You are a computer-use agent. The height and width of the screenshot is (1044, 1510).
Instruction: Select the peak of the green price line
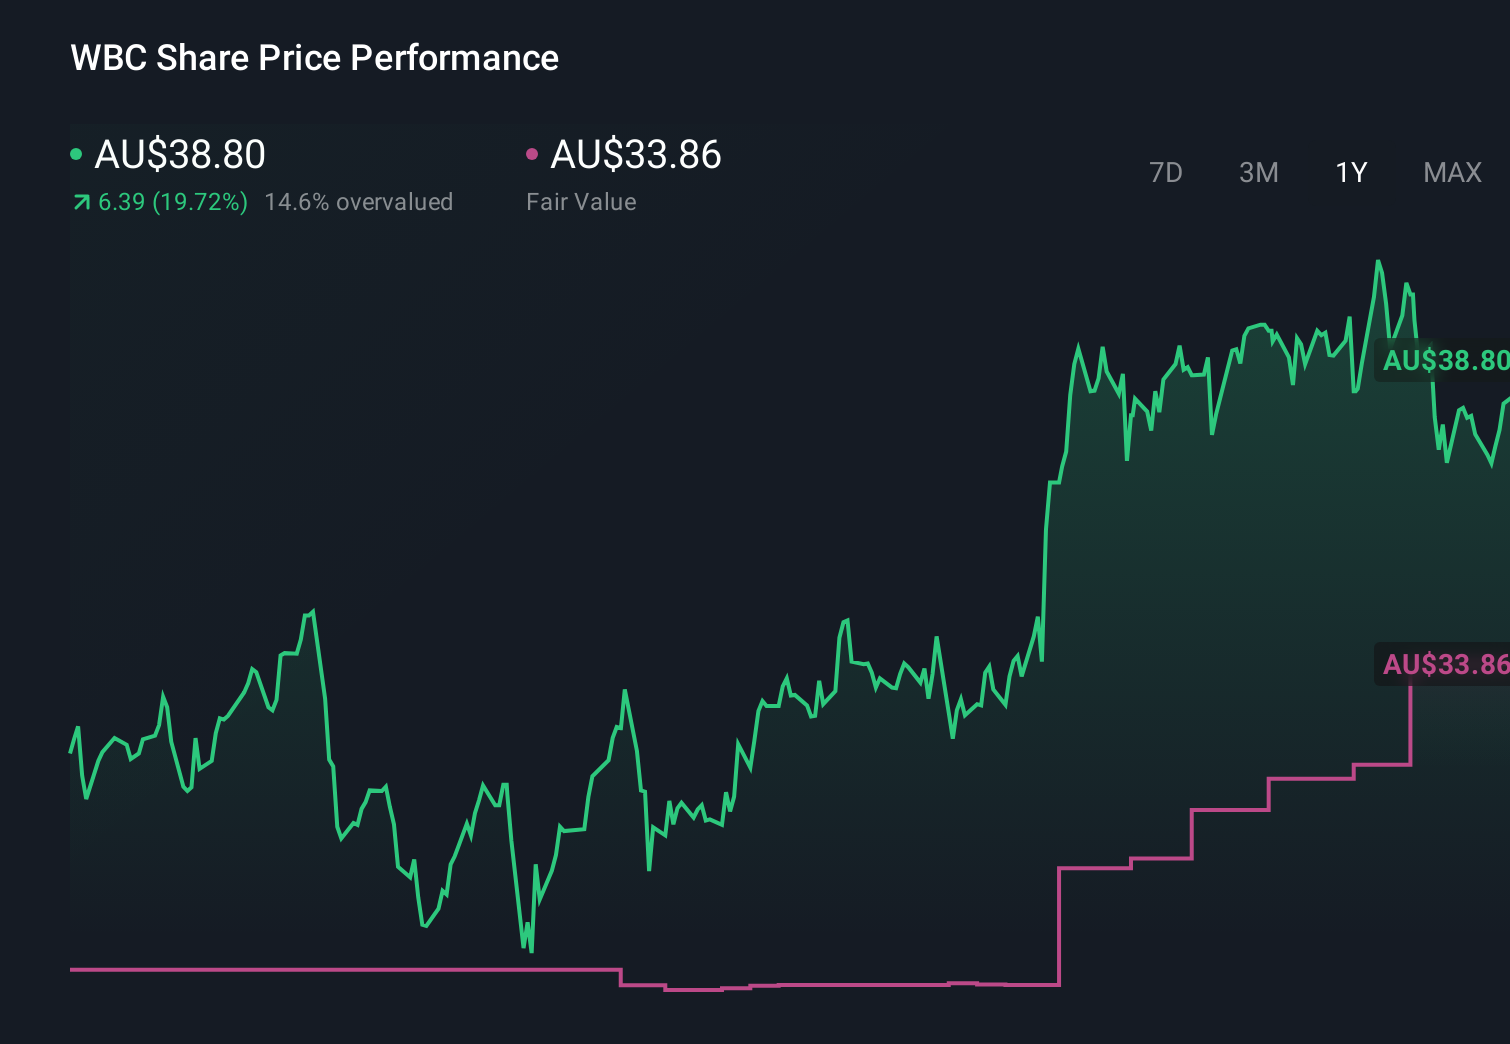(x=1380, y=262)
